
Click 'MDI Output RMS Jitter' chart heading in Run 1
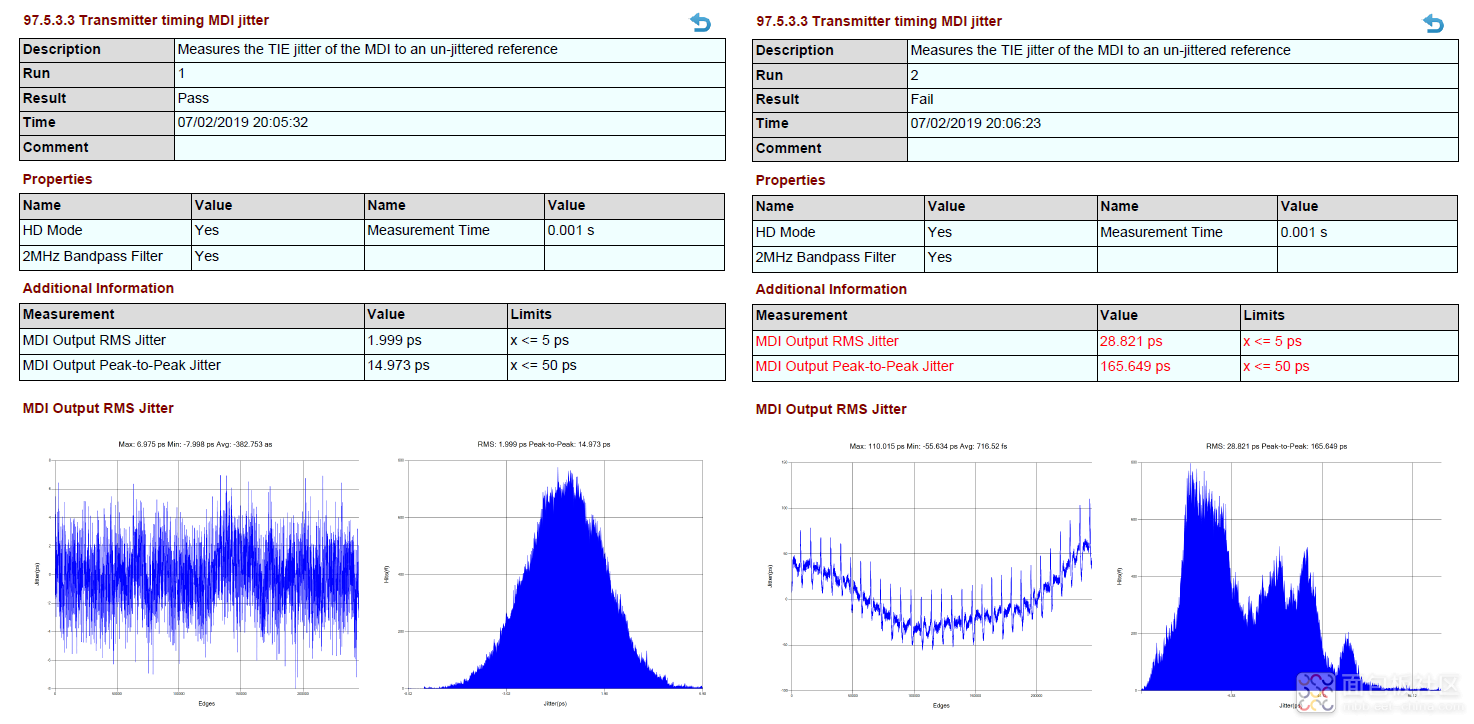click(x=98, y=408)
